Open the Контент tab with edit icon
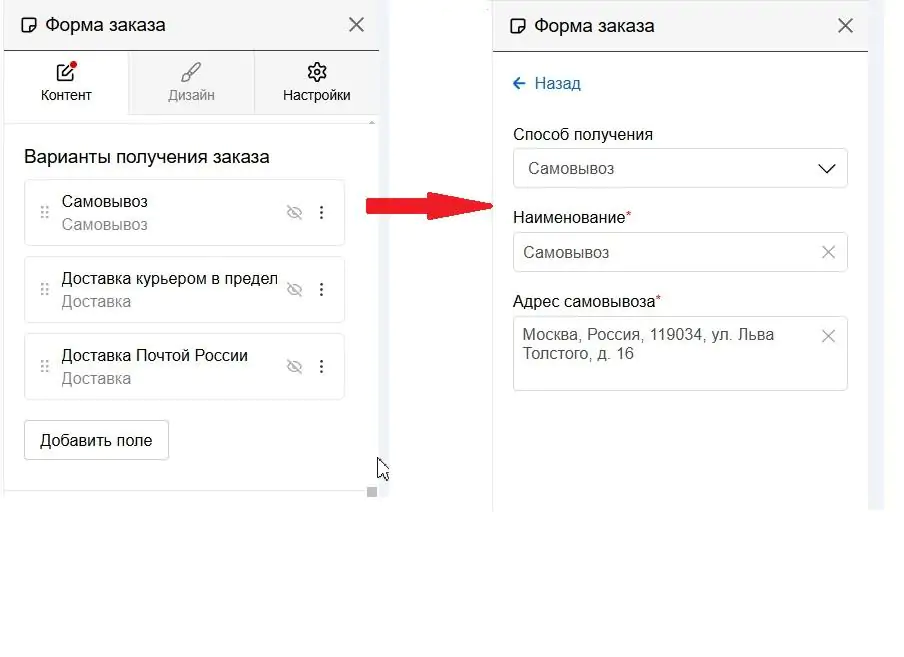Viewport: 904px width, 657px height. click(66, 82)
